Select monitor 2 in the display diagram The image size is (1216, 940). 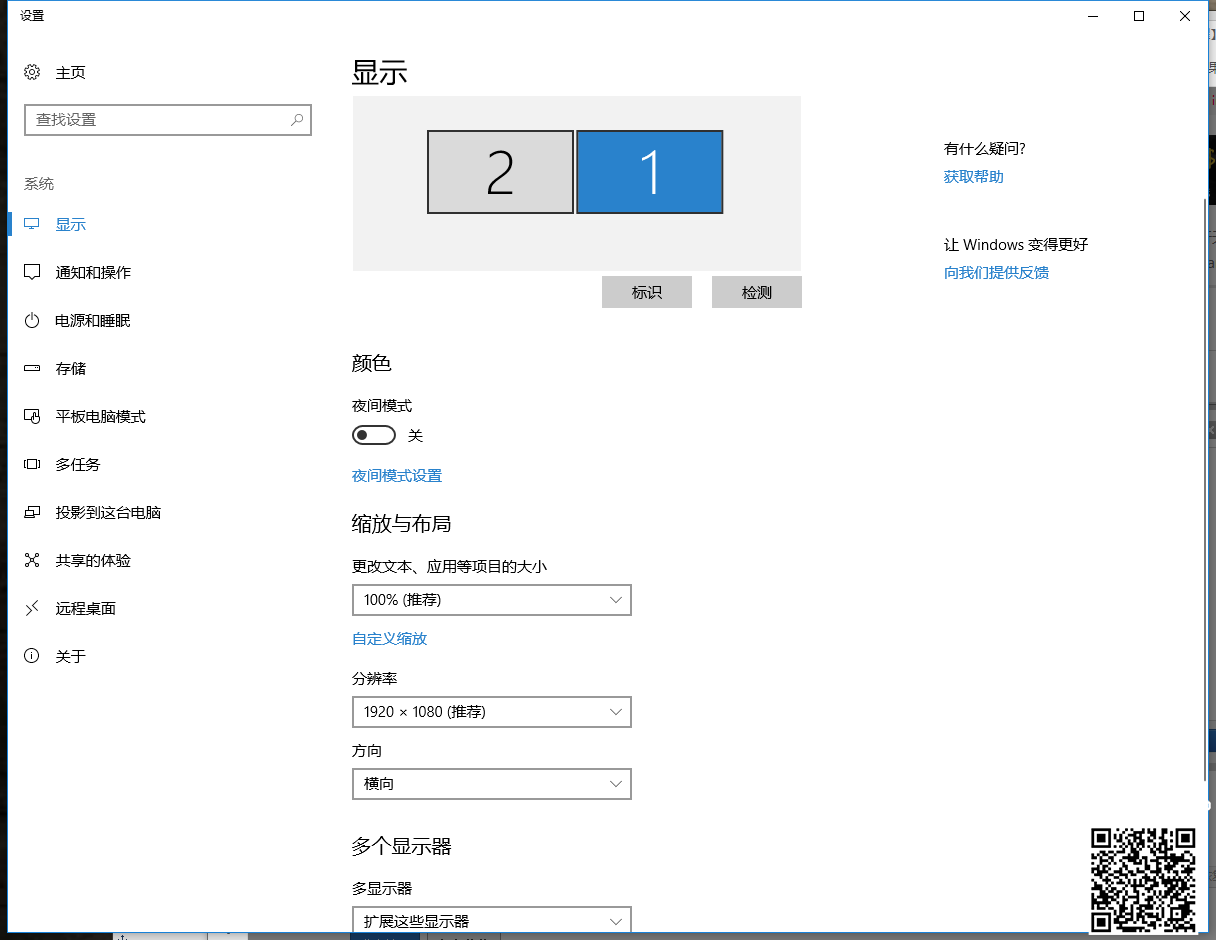click(500, 171)
